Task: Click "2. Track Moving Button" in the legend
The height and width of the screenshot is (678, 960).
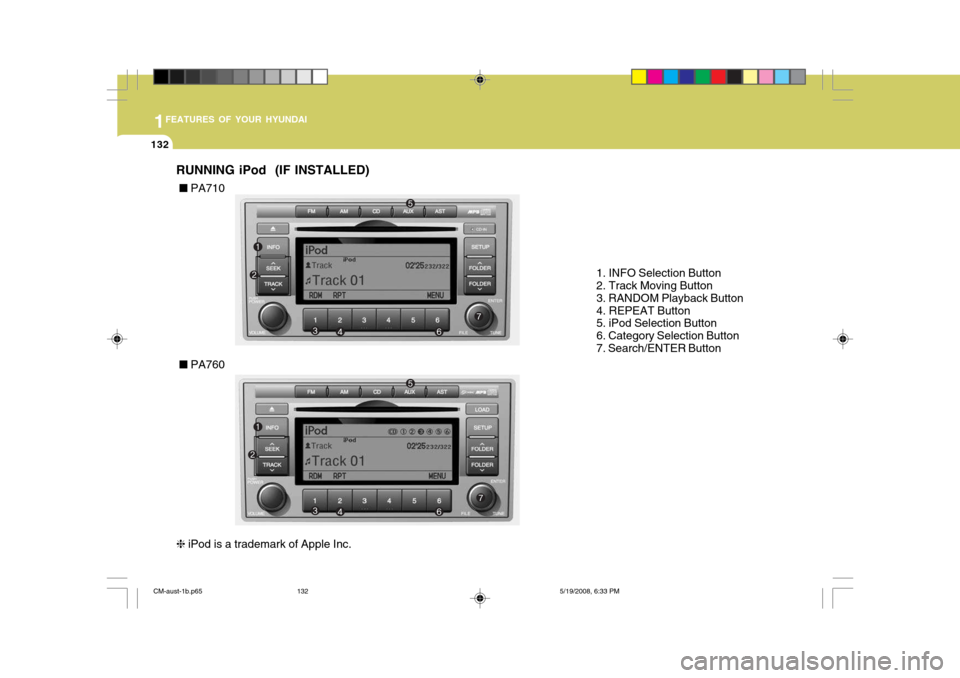Action: click(654, 285)
